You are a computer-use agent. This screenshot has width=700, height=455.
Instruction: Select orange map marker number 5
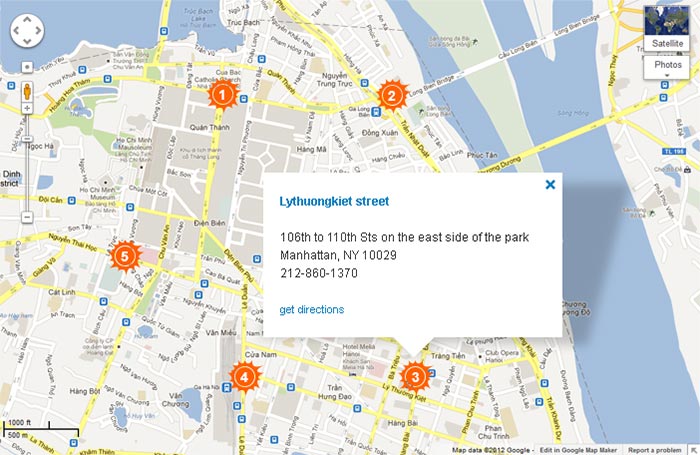[x=125, y=256]
